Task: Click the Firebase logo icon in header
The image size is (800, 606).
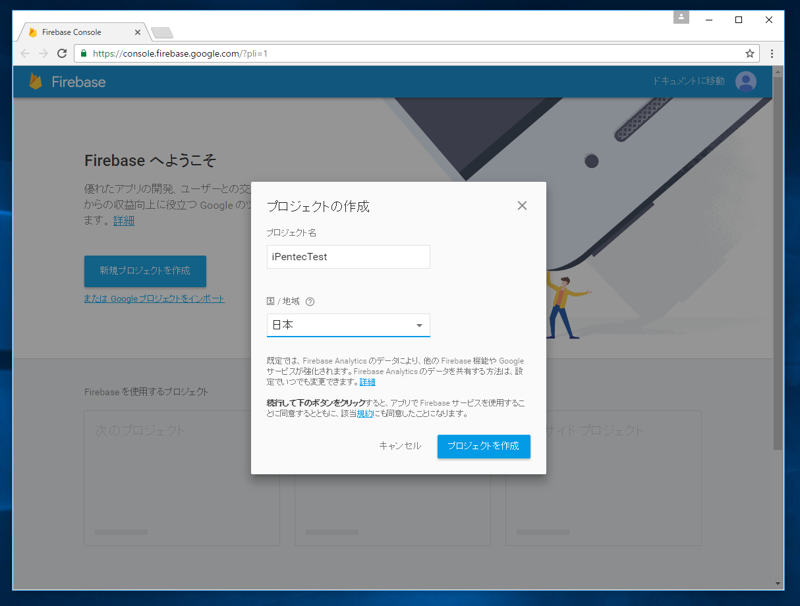Action: click(35, 82)
